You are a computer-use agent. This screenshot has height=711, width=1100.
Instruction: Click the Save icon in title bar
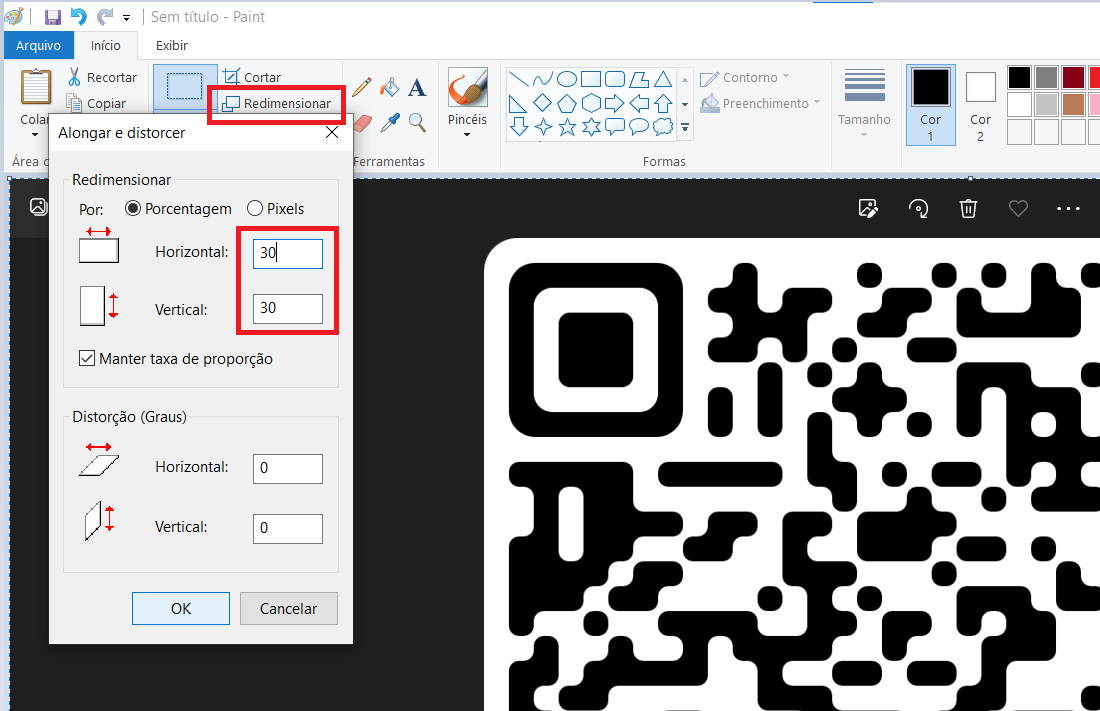53,17
